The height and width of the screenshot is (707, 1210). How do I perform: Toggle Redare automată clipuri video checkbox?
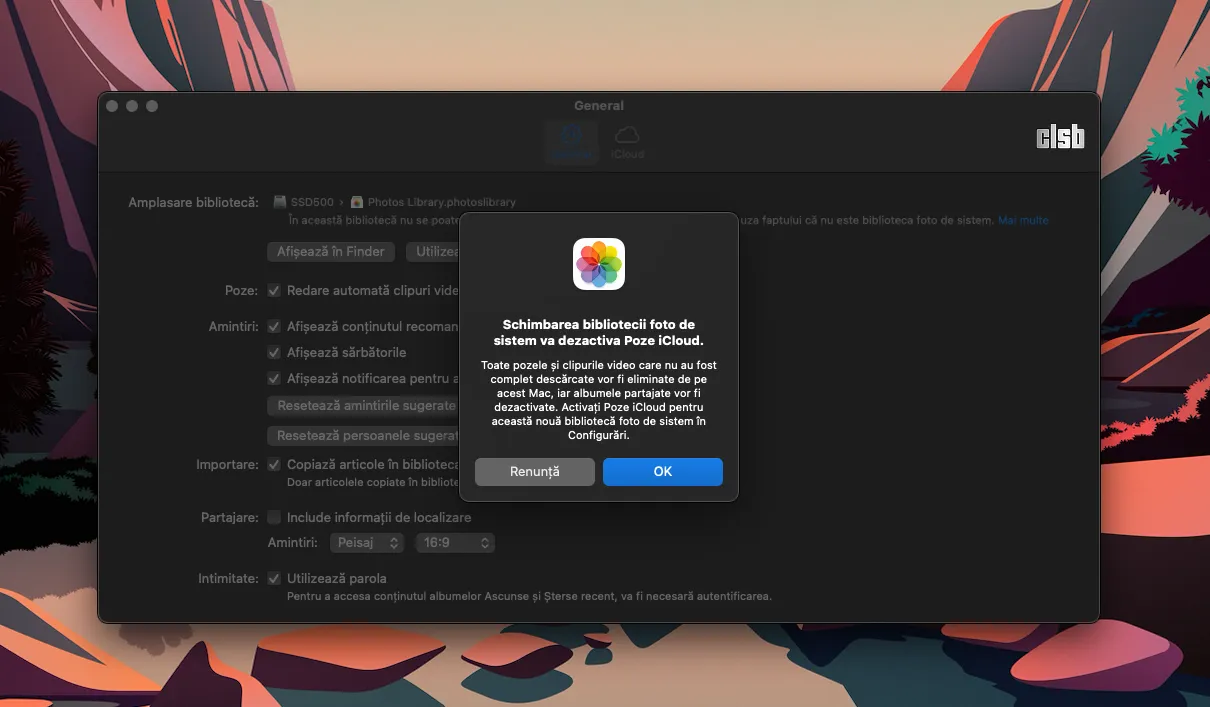coord(274,291)
